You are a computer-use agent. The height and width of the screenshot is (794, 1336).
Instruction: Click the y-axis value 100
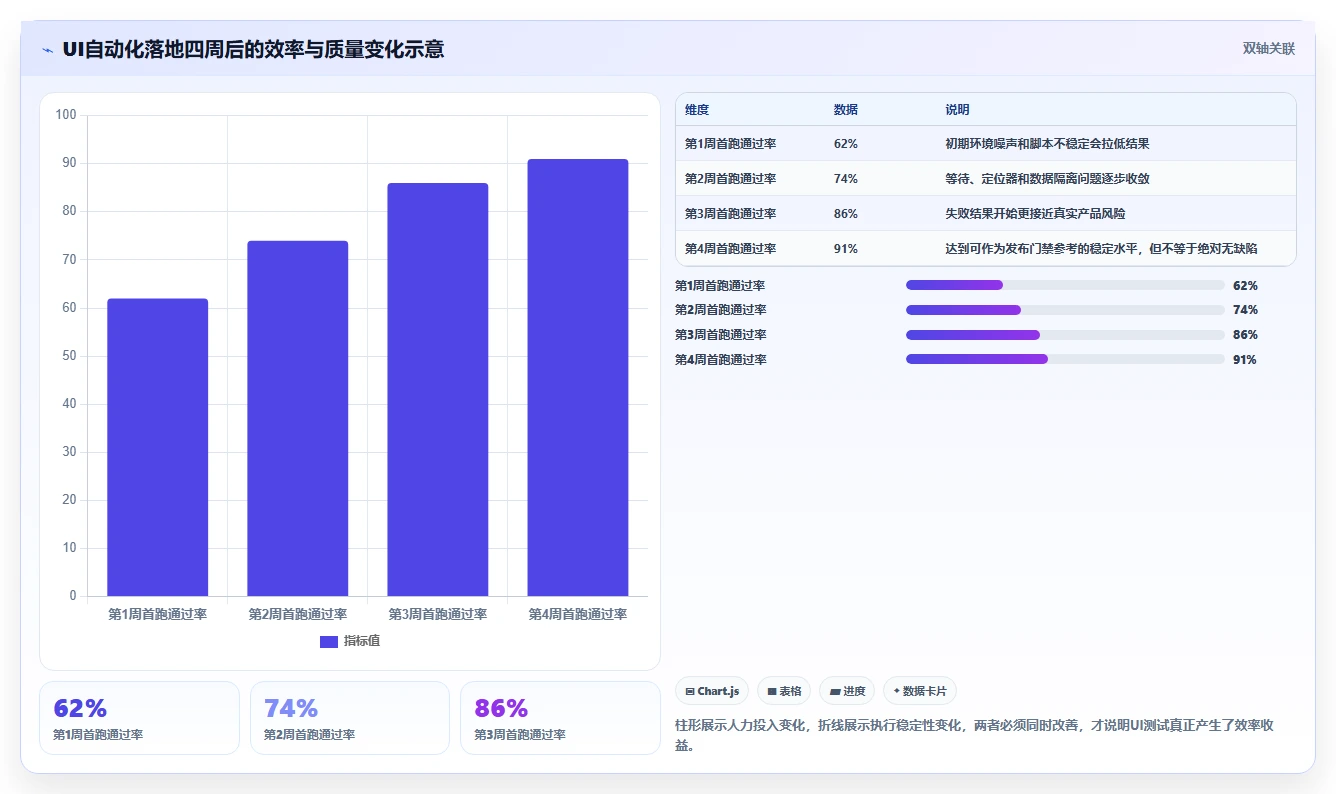pyautogui.click(x=66, y=115)
